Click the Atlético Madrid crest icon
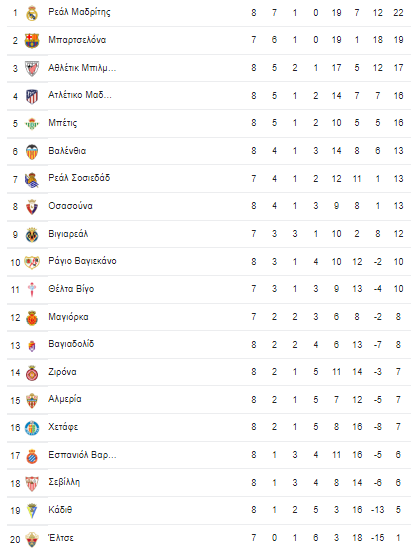Screen dimensions: 411x551 [x=32, y=96]
